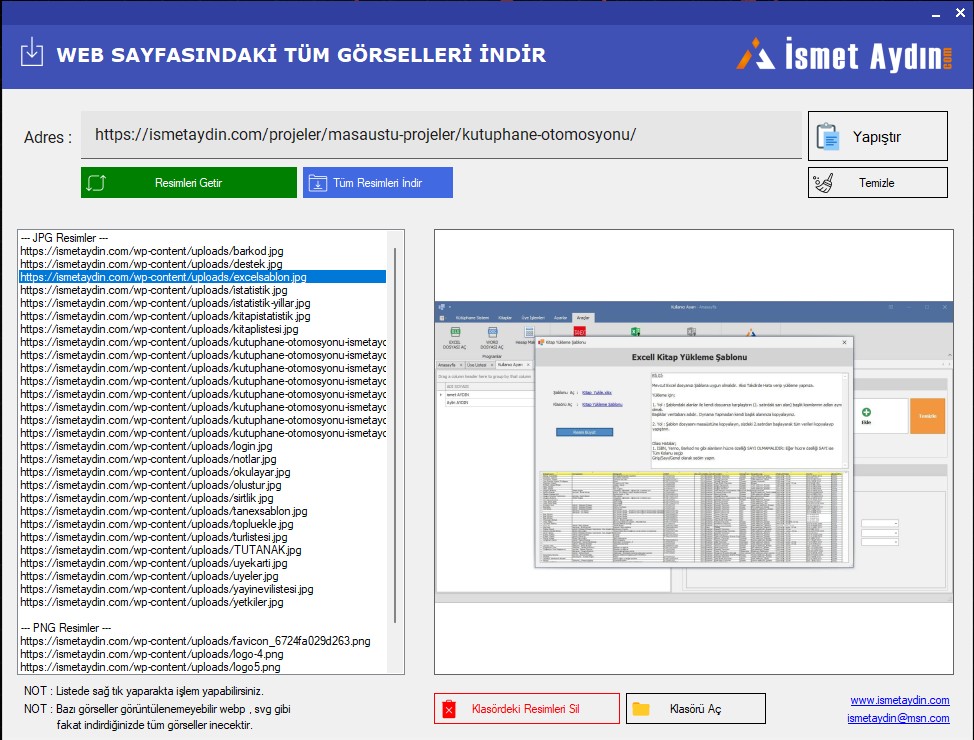Select login.jpg from the list
The width and height of the screenshot is (974, 740).
146,446
